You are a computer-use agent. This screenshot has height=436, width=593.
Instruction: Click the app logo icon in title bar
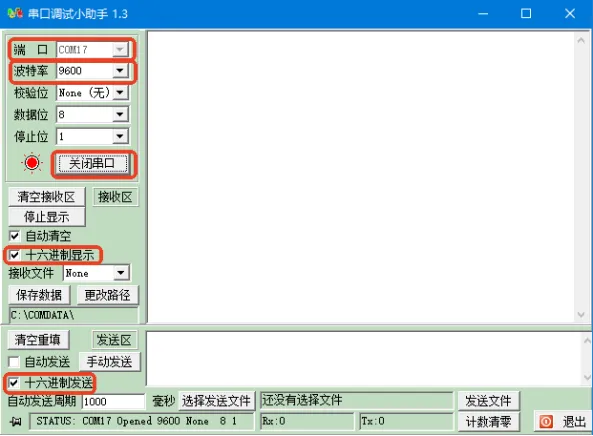[15, 14]
